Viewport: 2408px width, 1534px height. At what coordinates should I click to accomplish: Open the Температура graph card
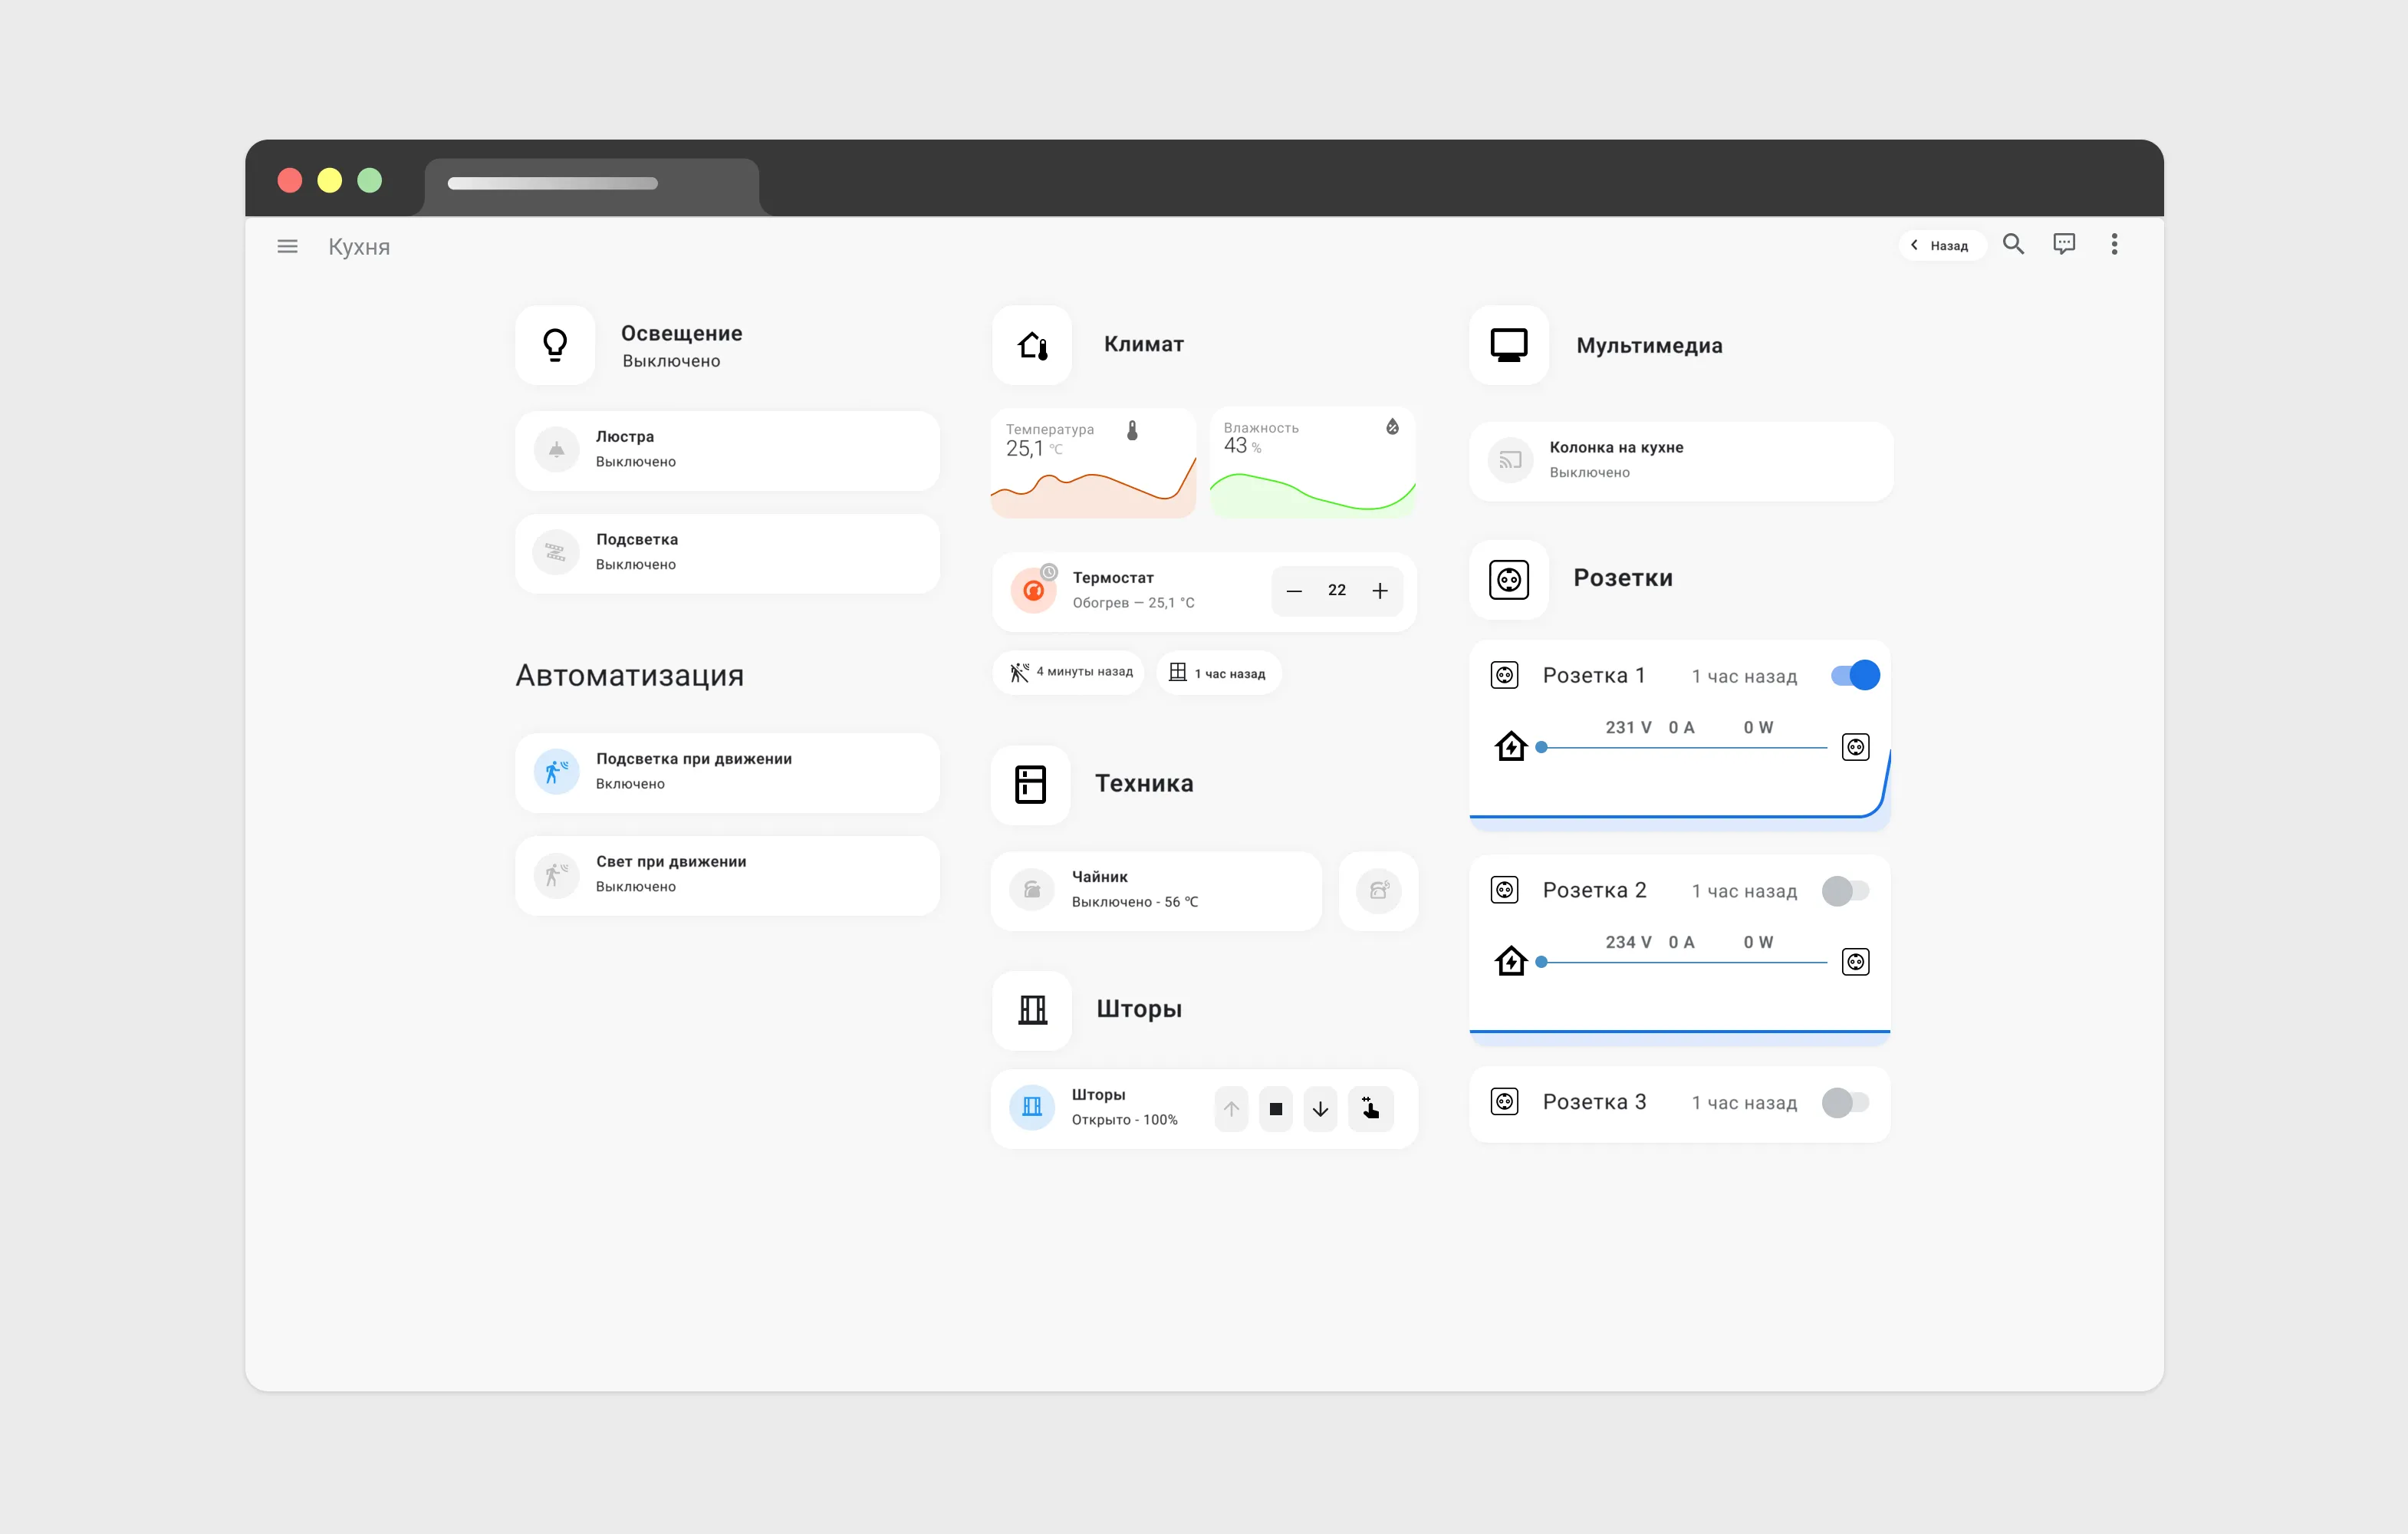coord(1094,463)
